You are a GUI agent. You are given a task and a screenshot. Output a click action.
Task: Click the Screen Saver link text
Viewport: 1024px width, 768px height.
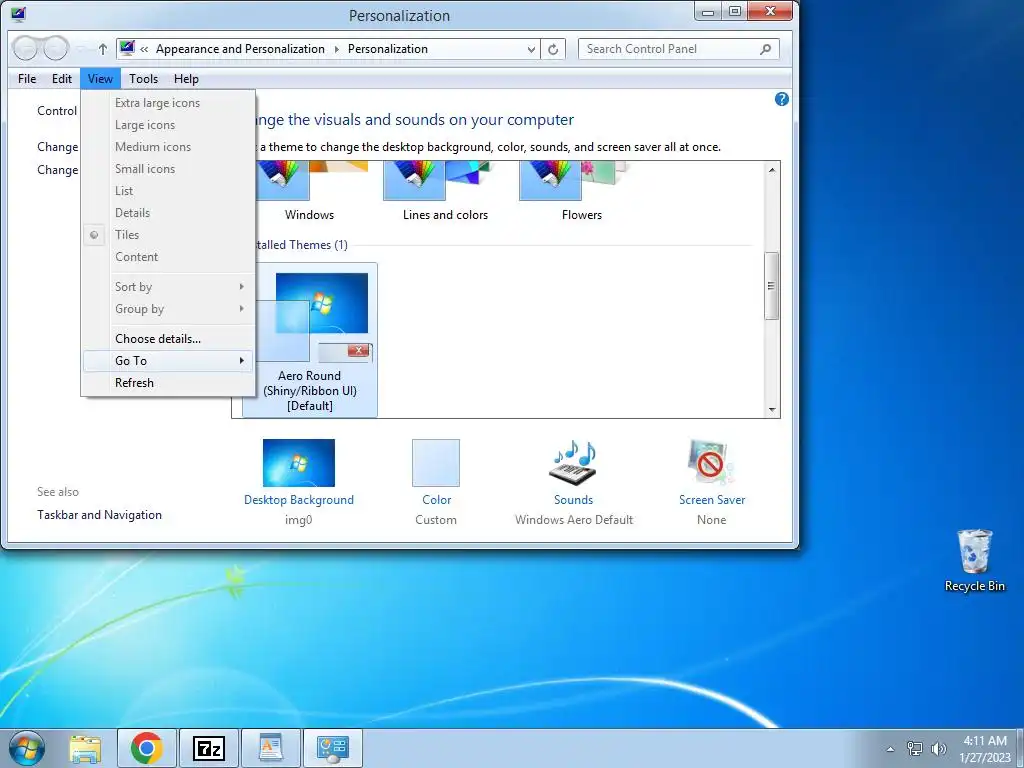pyautogui.click(x=712, y=500)
